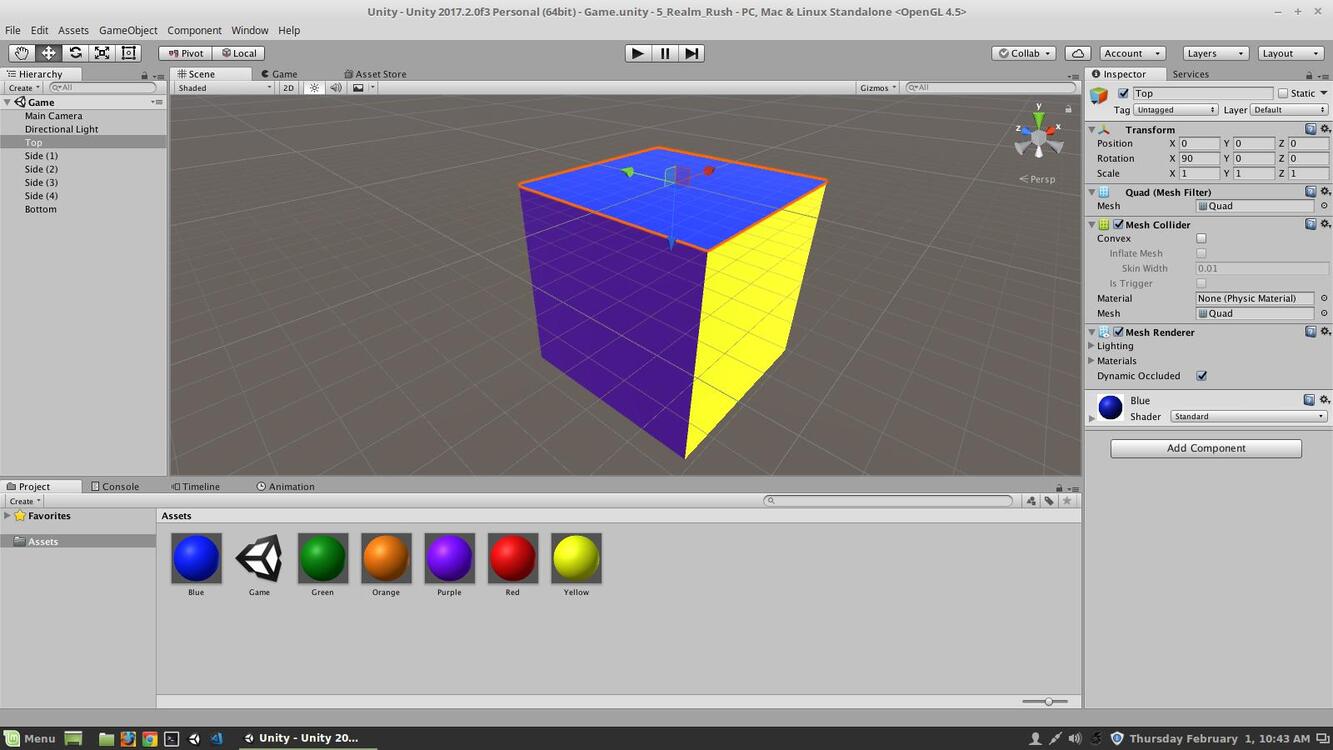
Task: Click the Add Component button
Action: click(1206, 448)
